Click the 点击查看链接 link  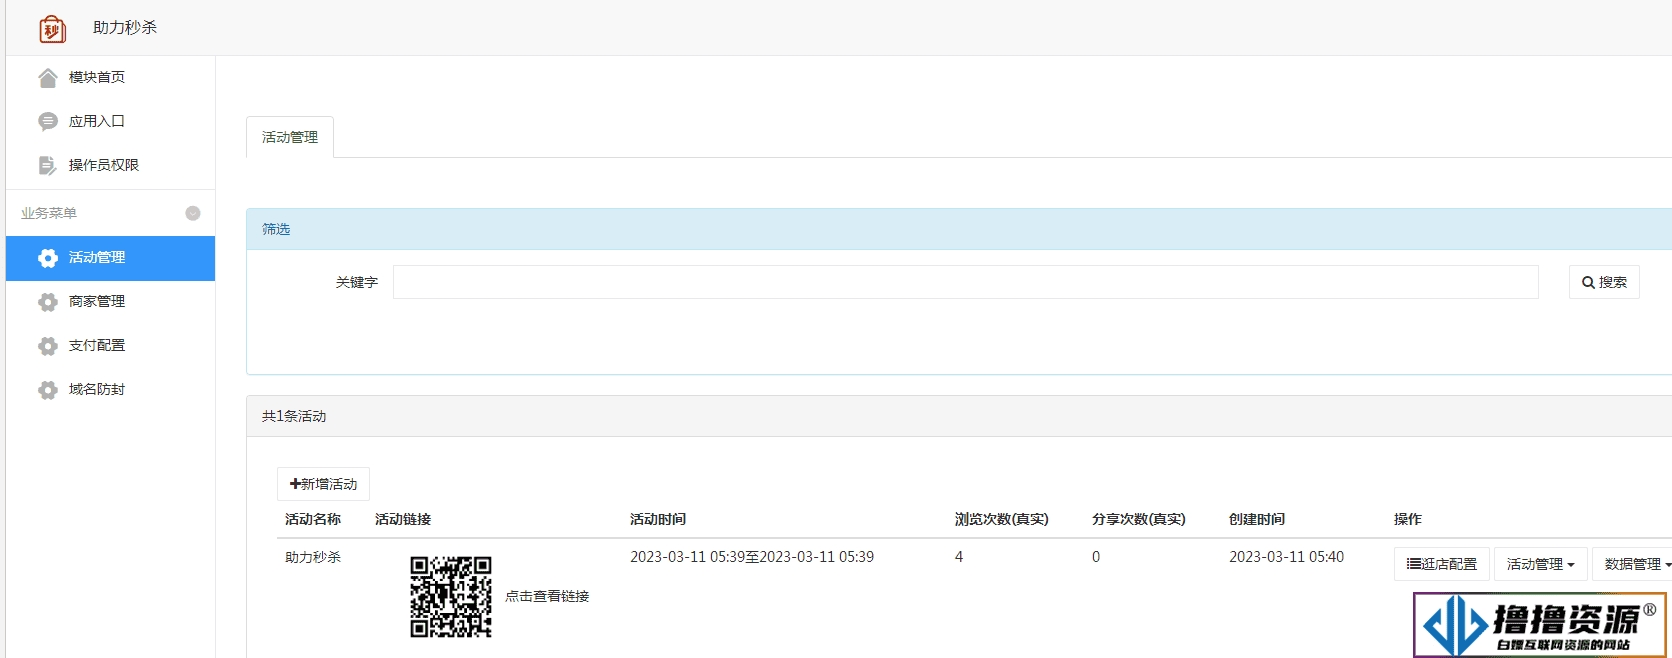coord(547,596)
